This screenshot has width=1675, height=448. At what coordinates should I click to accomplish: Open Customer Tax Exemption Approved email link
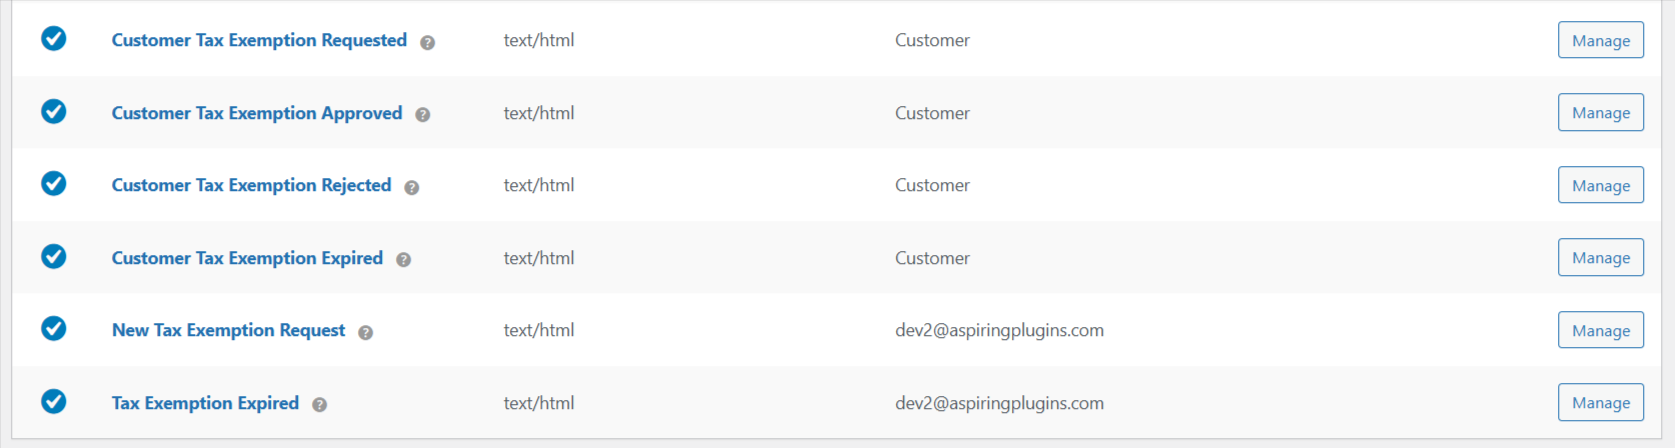(257, 113)
